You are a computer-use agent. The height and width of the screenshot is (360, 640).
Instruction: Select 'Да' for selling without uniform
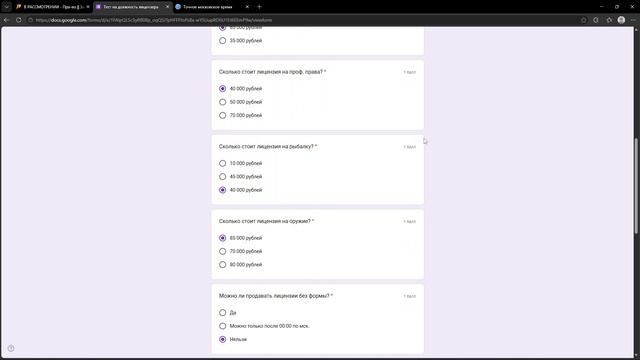click(222, 313)
